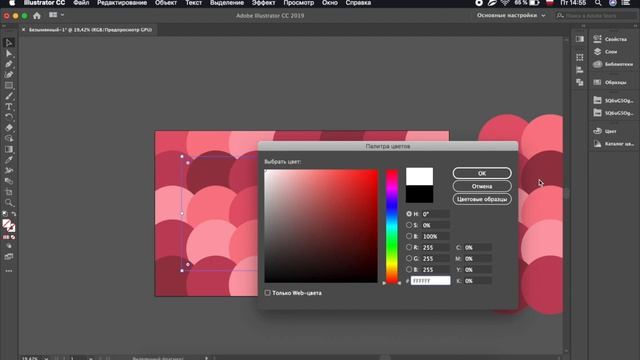This screenshot has width=640, height=360.
Task: Open the Файл menu
Action: tap(81, 3)
